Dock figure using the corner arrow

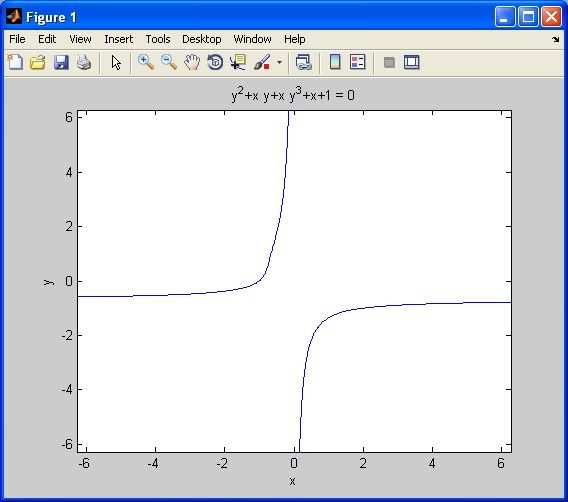click(x=556, y=39)
